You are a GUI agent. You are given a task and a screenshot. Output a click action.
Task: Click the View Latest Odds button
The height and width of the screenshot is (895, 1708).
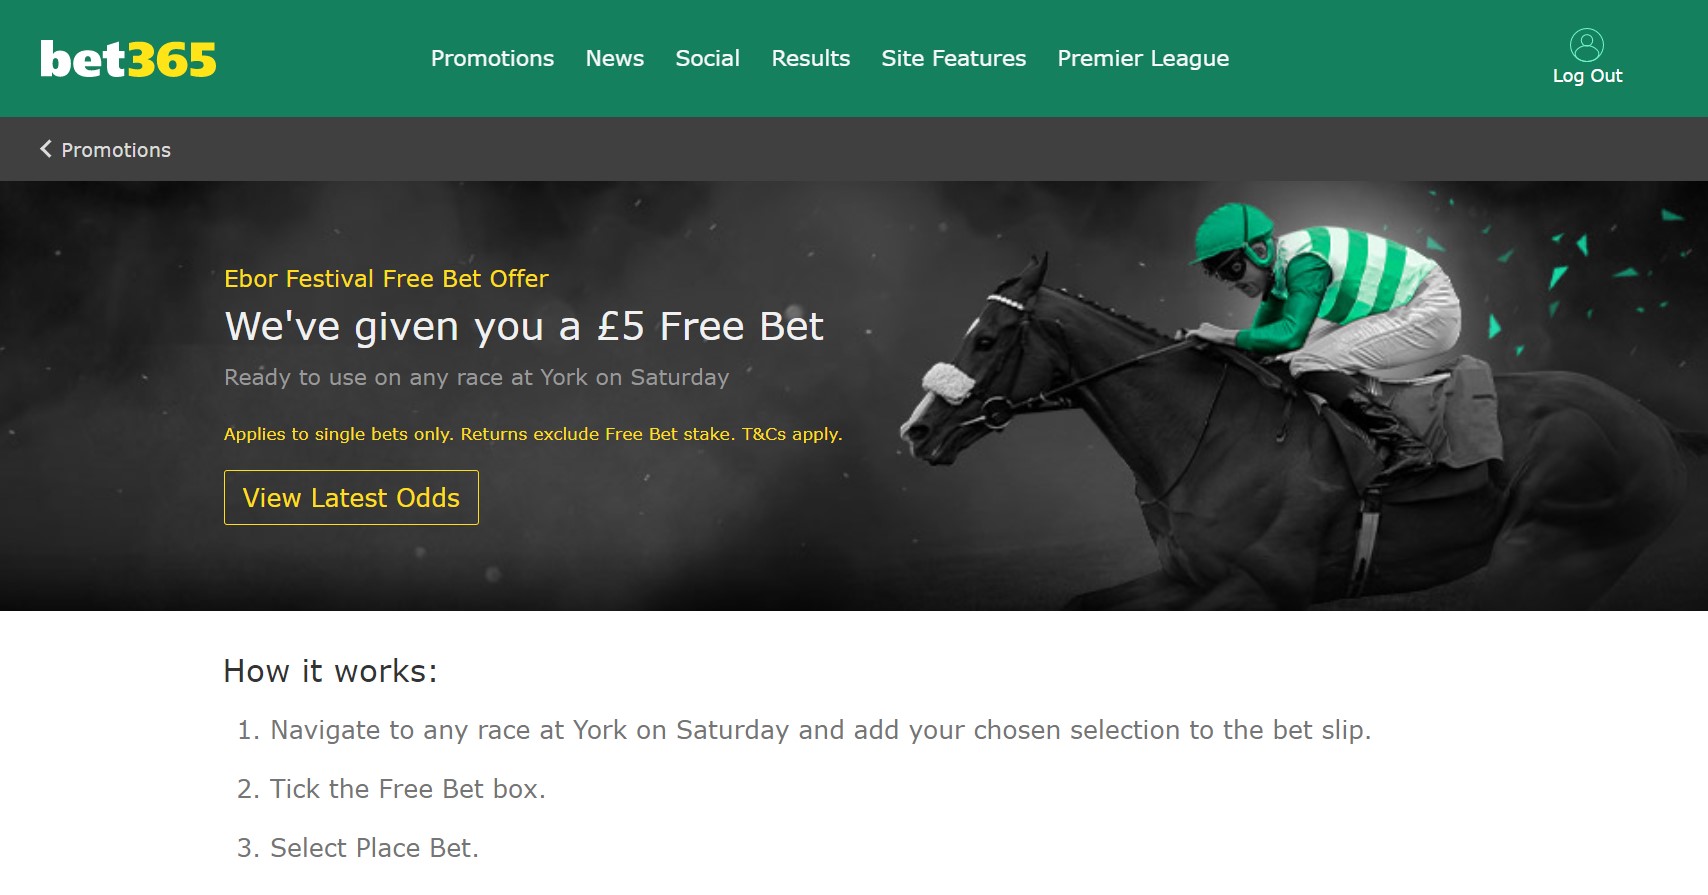(x=351, y=497)
